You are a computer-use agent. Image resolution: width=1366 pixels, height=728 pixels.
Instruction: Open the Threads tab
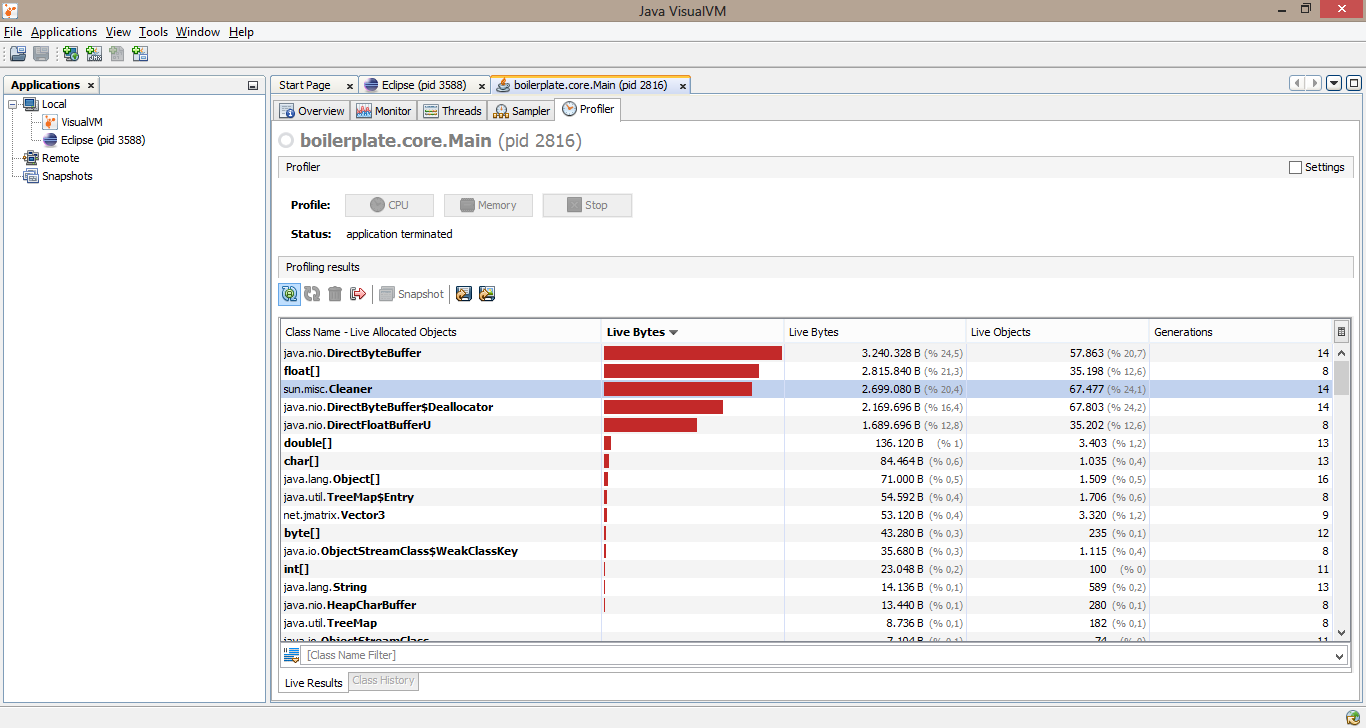[452, 111]
